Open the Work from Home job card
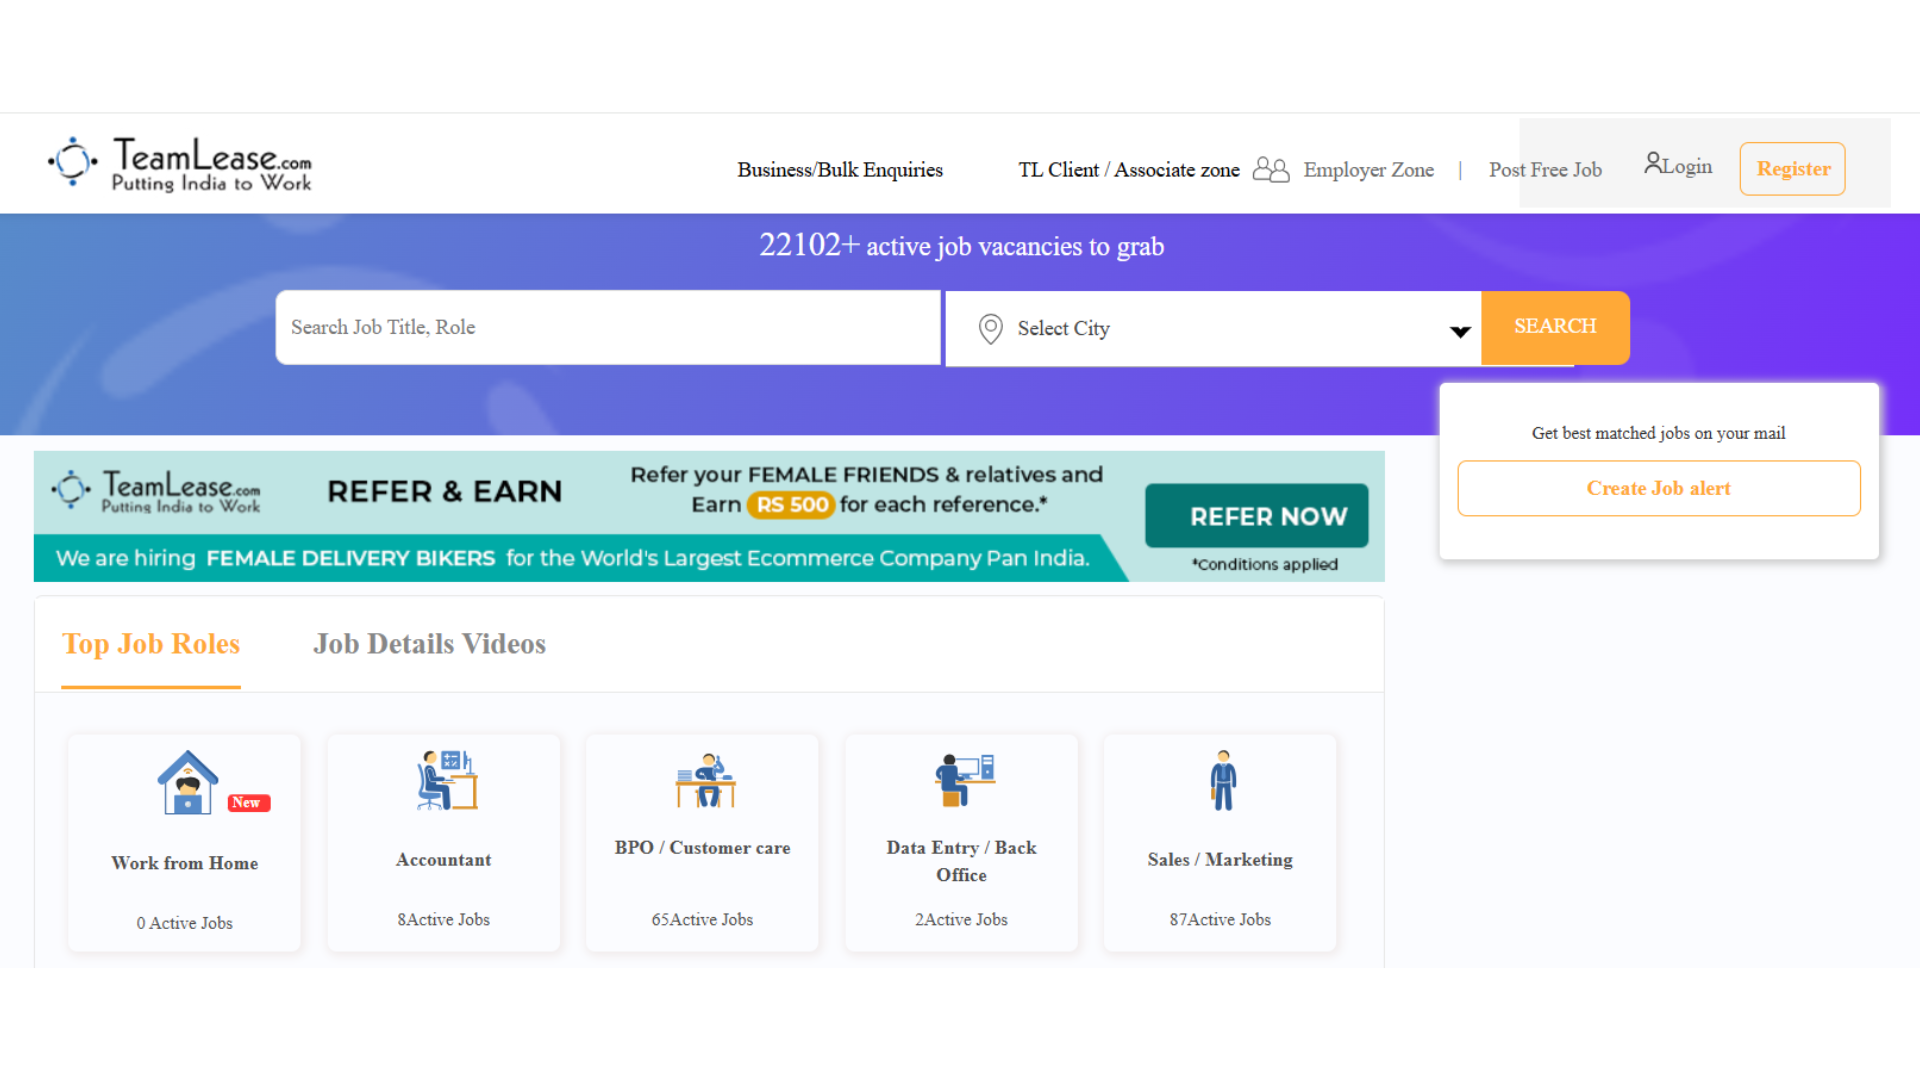Screen dimensions: 1920x1080 click(185, 843)
